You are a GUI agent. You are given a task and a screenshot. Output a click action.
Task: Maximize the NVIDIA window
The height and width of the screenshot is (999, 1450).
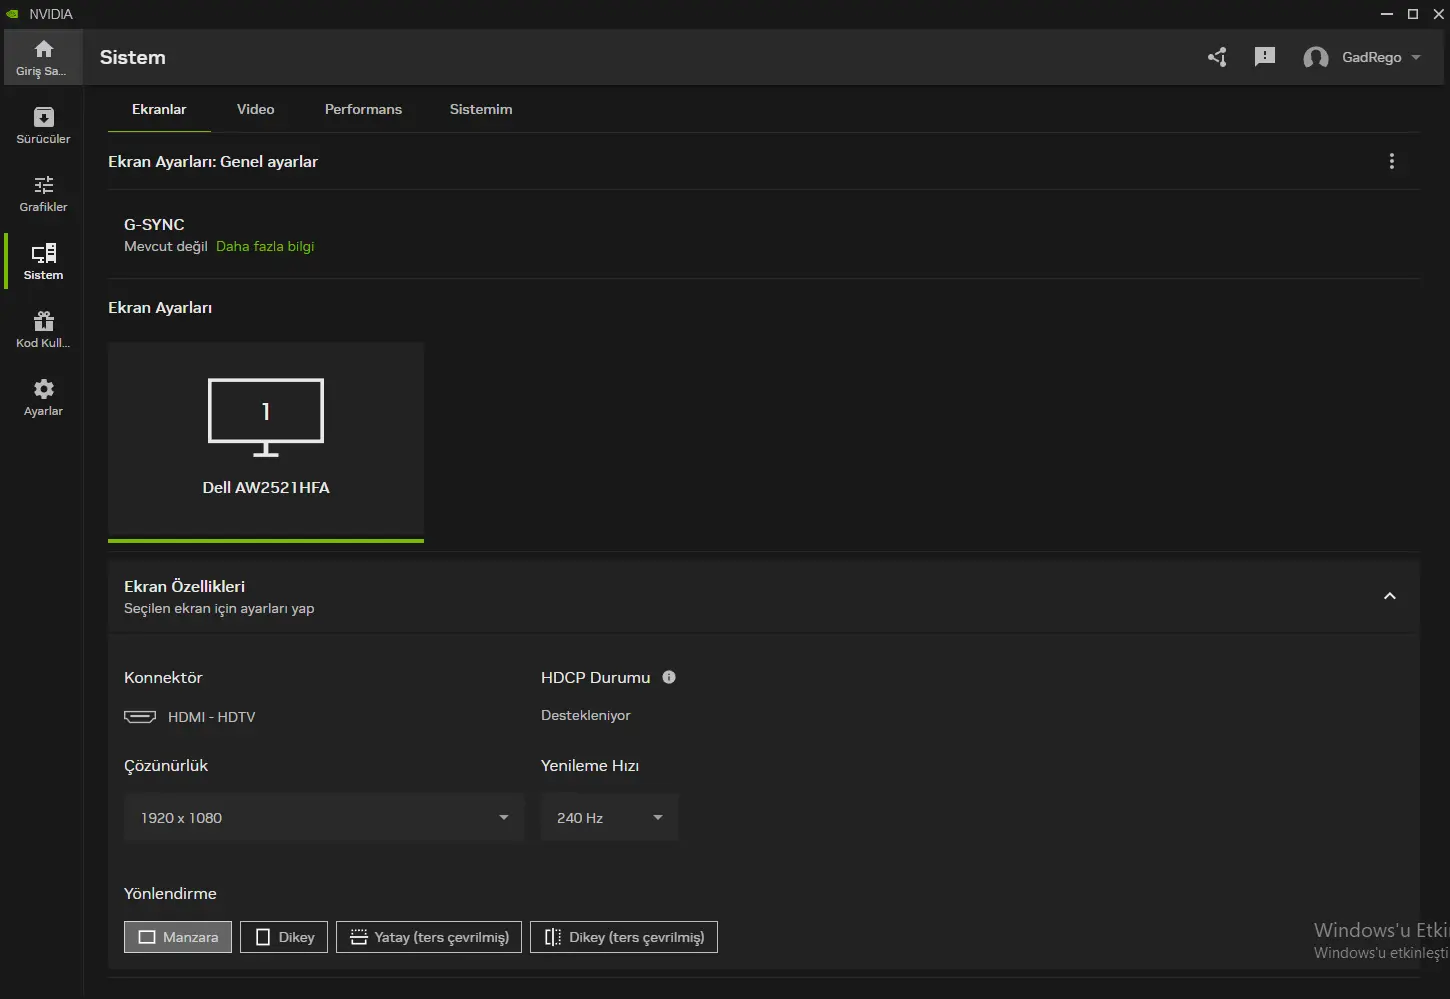pyautogui.click(x=1413, y=14)
